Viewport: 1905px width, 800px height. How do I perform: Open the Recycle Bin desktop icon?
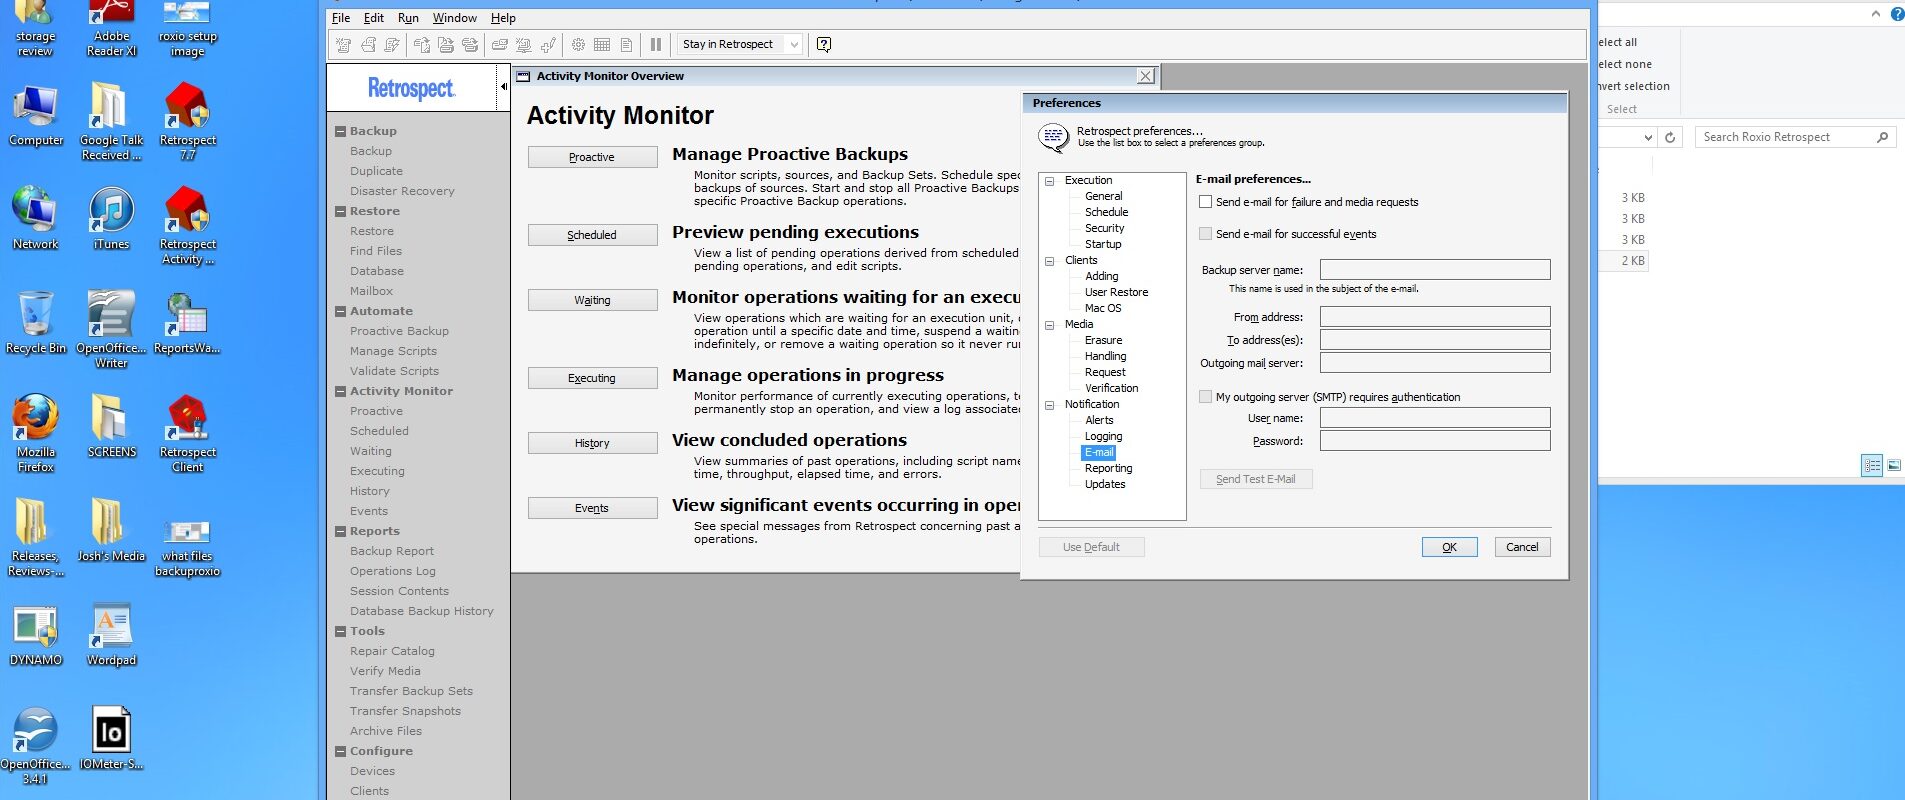36,322
